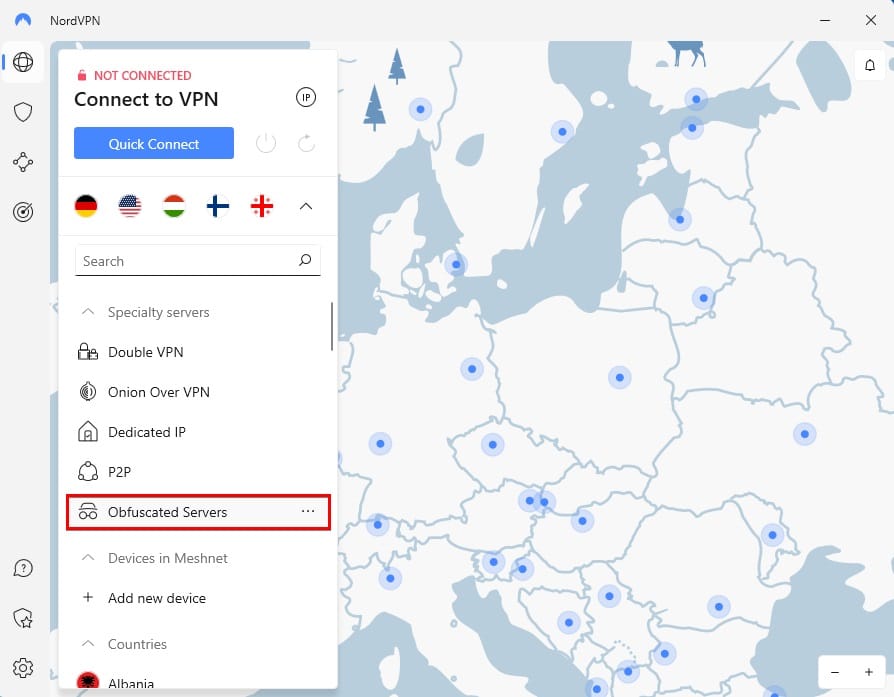Select Dedicated IP option
This screenshot has width=894, height=697.
pos(198,432)
